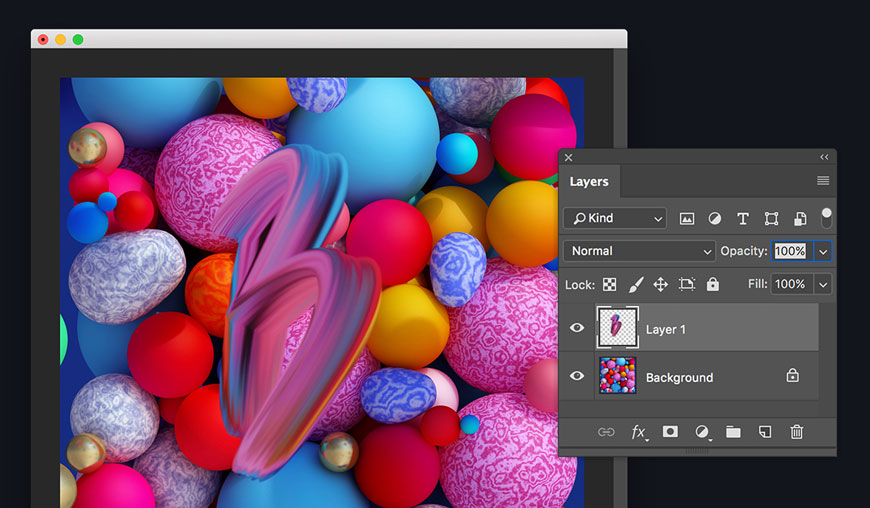The width and height of the screenshot is (870, 508).
Task: Open the Normal blend mode dropdown
Action: [640, 251]
